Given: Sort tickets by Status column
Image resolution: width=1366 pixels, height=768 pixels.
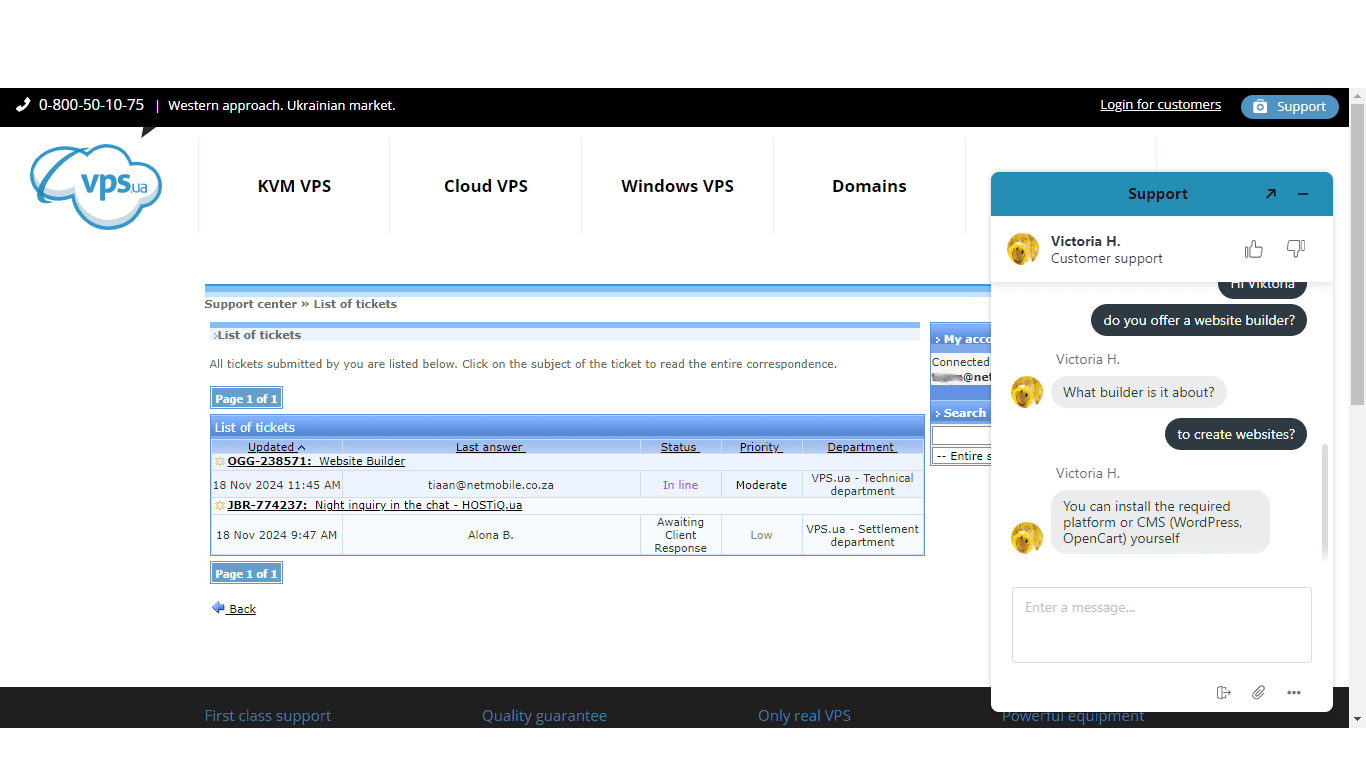Looking at the screenshot, I should pos(680,447).
